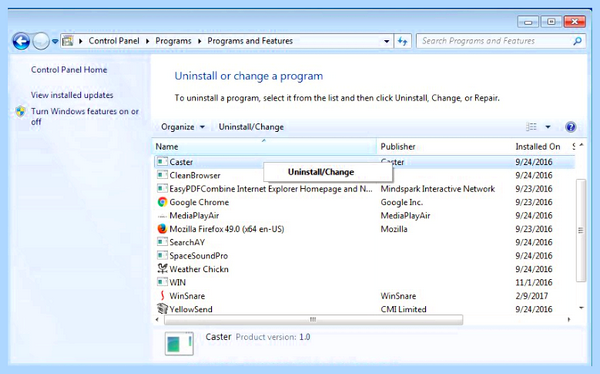The width and height of the screenshot is (600, 374).
Task: Click Uninstall/Change in the toolbar
Action: pyautogui.click(x=251, y=127)
